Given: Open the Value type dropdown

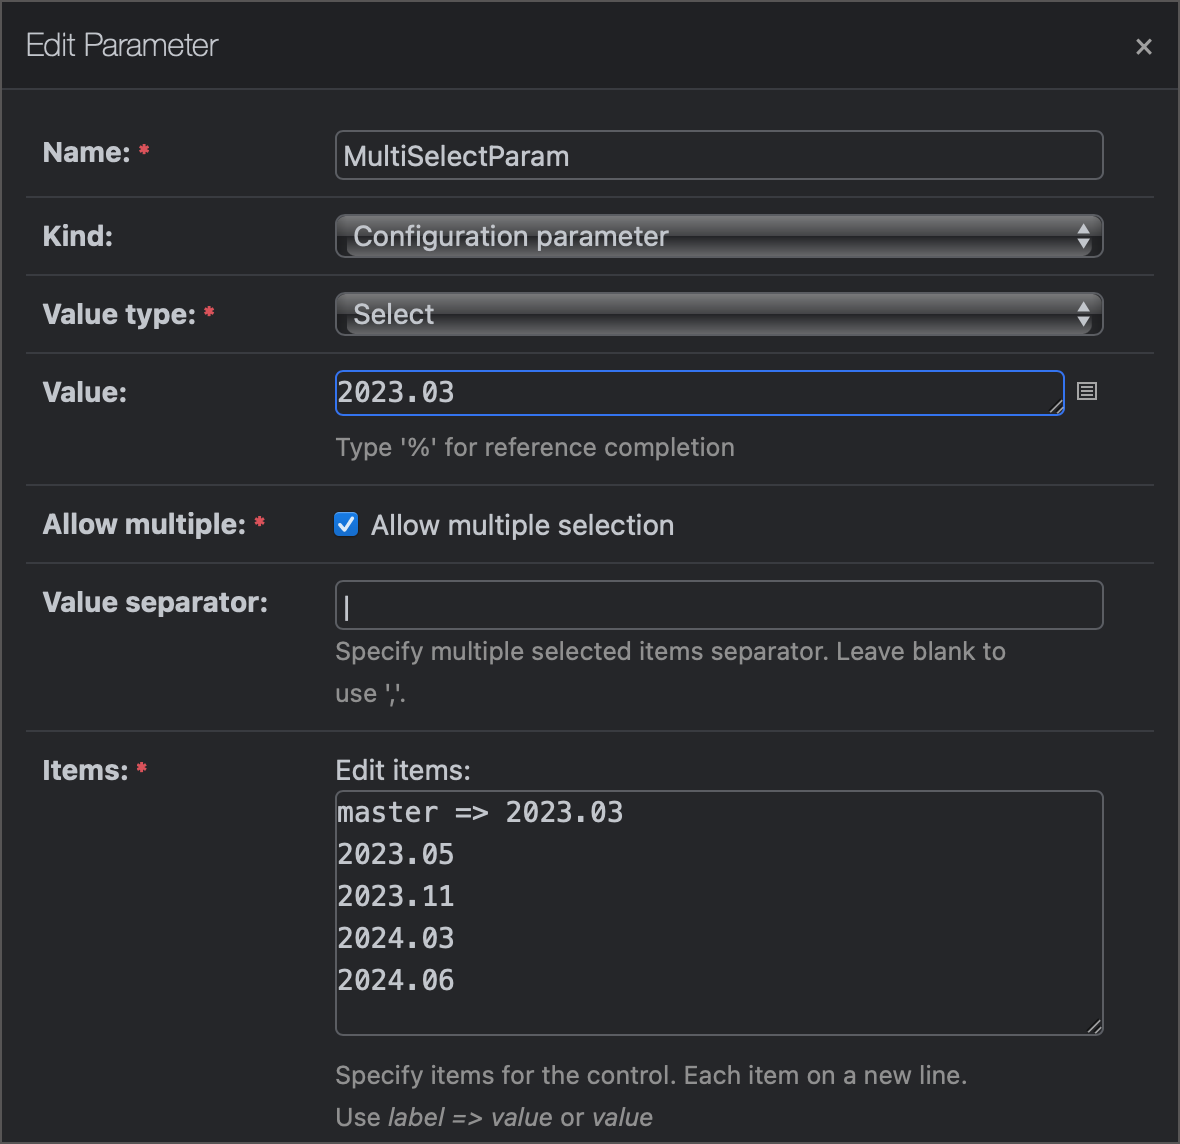Looking at the screenshot, I should [718, 313].
